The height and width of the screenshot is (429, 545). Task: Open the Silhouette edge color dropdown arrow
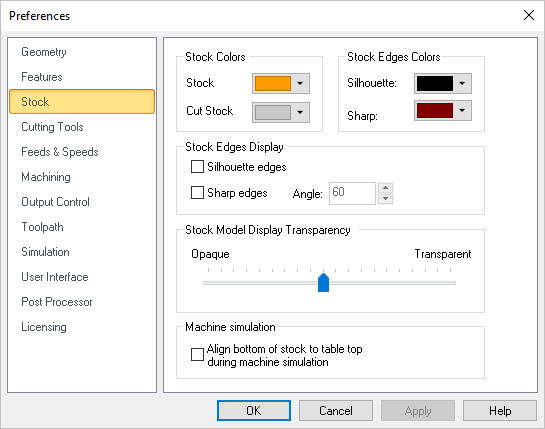click(462, 83)
